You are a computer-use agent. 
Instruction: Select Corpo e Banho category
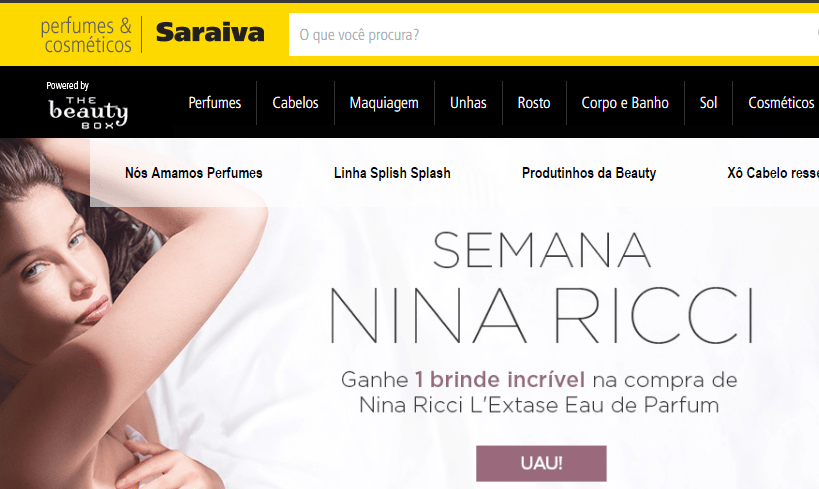coord(625,103)
